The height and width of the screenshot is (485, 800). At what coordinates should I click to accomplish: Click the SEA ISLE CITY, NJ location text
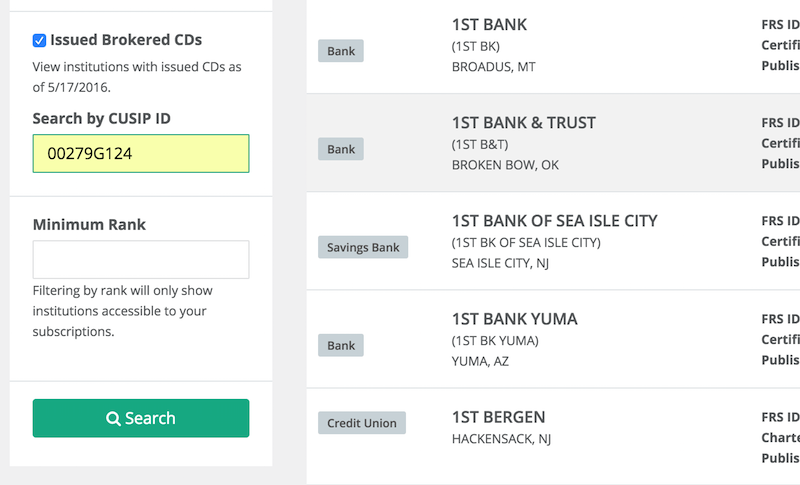(500, 263)
